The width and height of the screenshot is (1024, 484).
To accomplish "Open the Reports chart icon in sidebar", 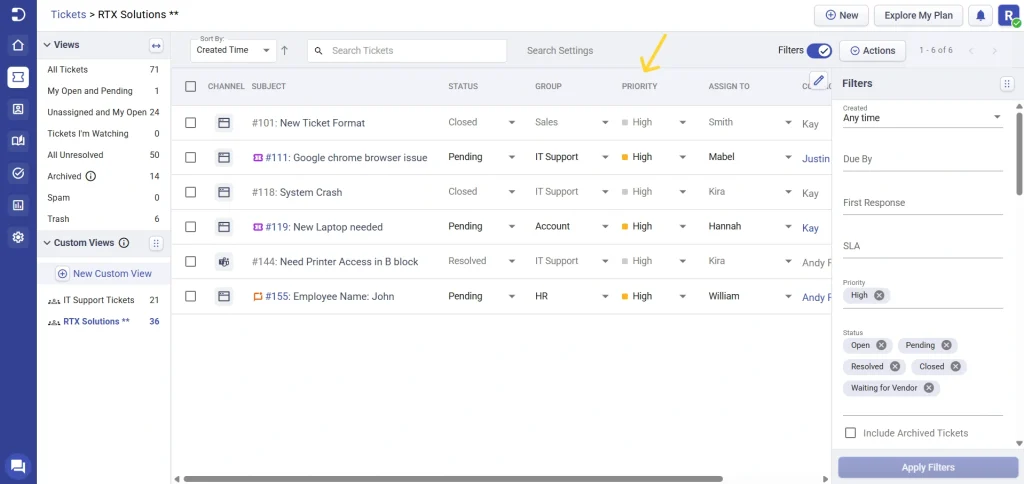I will [x=18, y=205].
